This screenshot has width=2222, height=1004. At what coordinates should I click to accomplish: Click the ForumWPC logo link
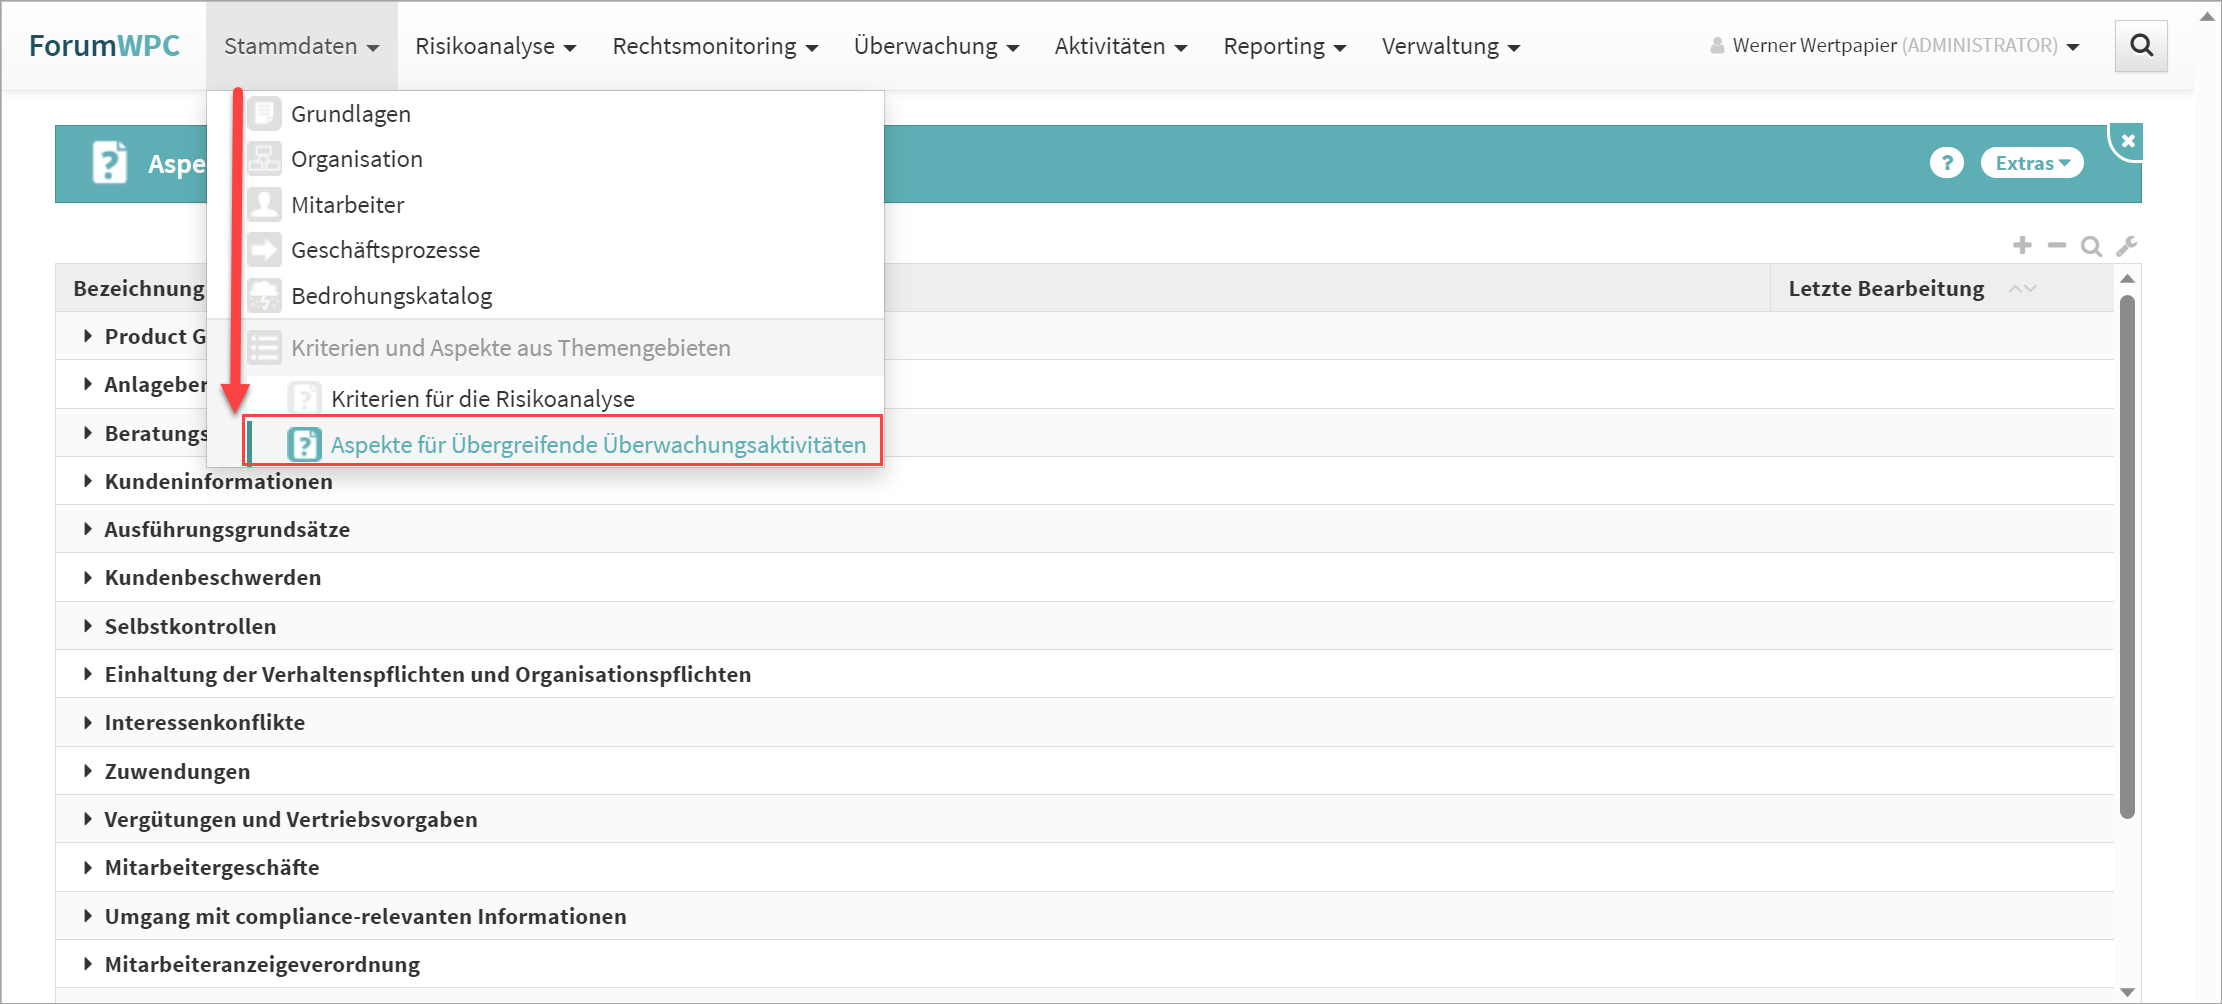point(104,46)
